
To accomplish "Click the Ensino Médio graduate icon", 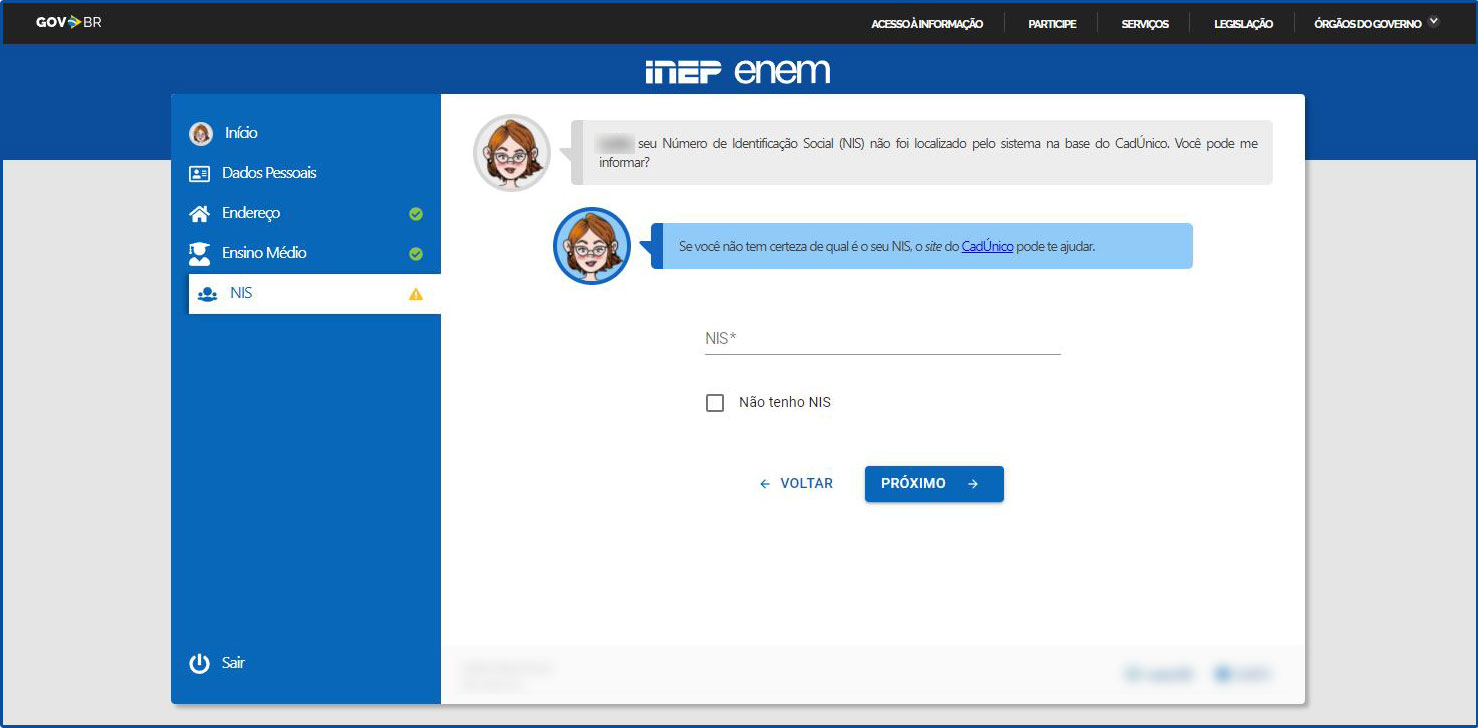I will [200, 253].
